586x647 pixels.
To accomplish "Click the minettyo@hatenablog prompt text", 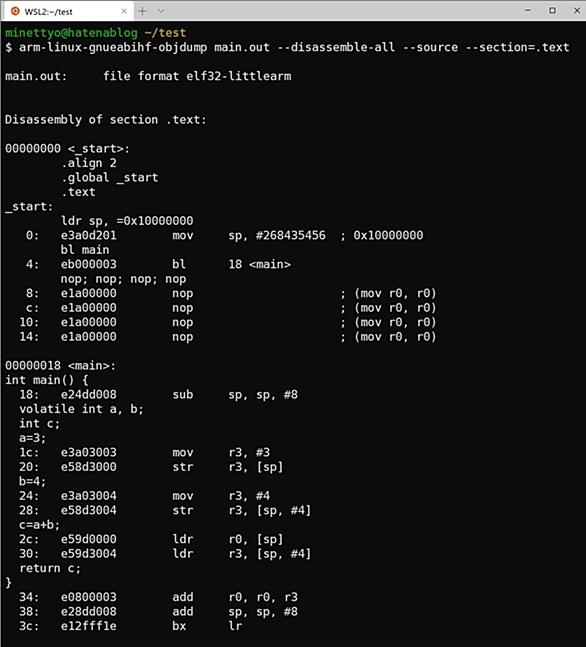I will coord(71,33).
